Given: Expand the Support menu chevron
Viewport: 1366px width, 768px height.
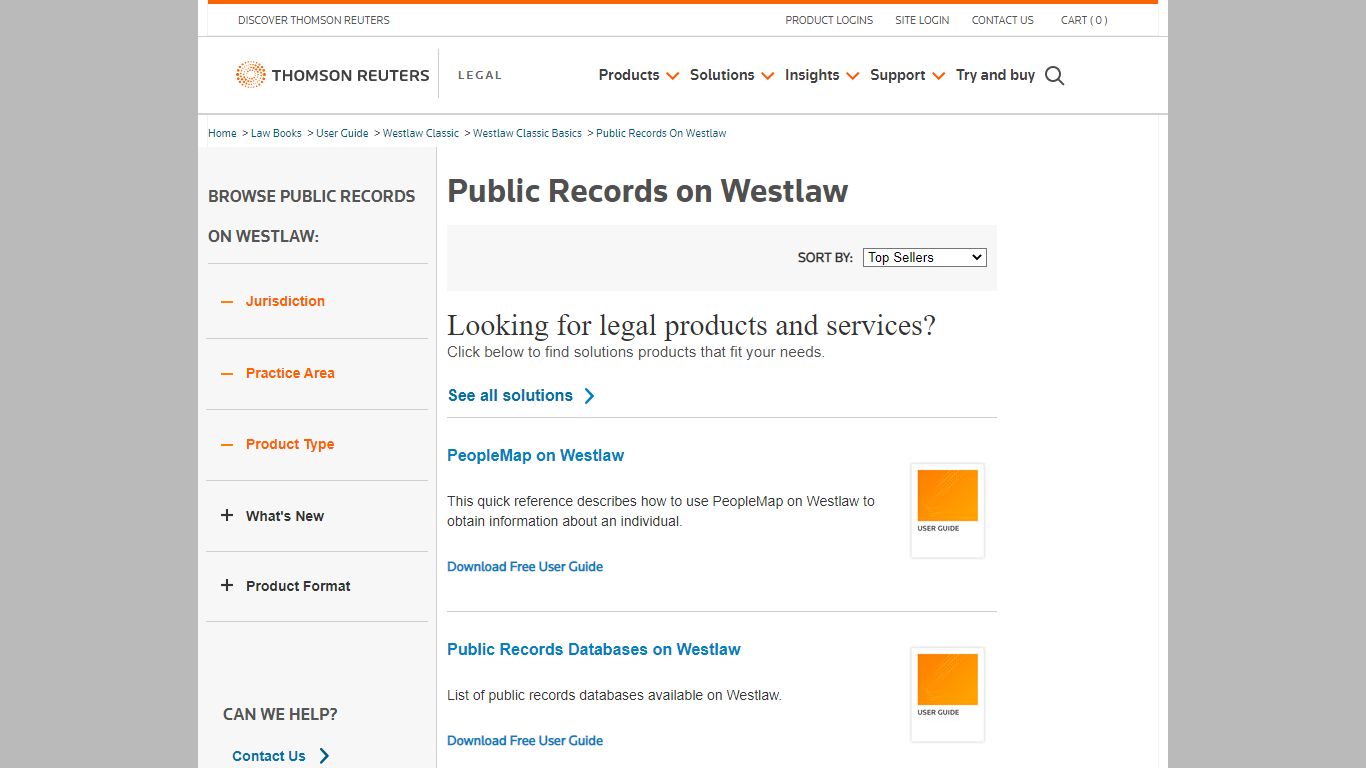Looking at the screenshot, I should (x=939, y=76).
